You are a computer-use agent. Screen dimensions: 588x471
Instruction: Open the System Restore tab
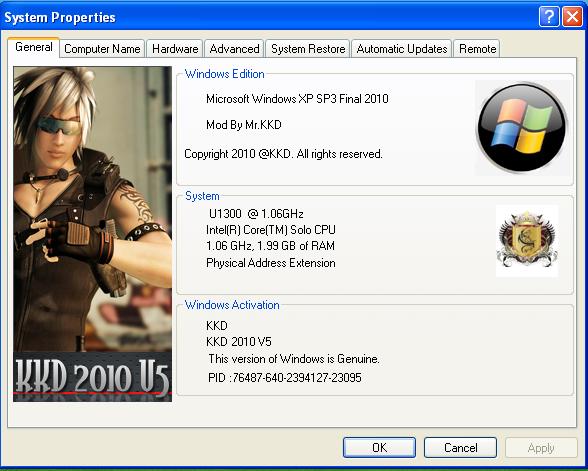(308, 49)
